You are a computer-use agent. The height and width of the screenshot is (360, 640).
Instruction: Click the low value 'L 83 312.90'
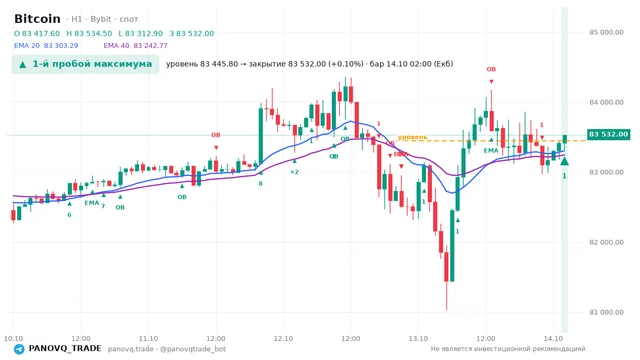click(x=140, y=33)
